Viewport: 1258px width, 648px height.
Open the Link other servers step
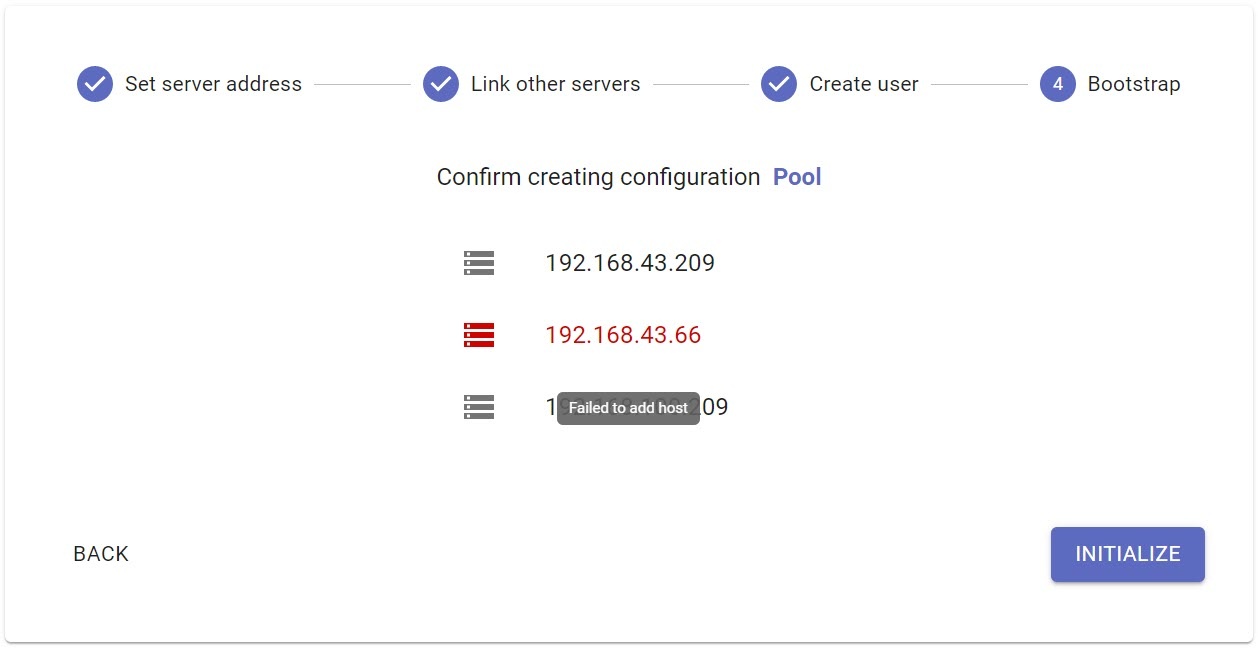[x=555, y=84]
